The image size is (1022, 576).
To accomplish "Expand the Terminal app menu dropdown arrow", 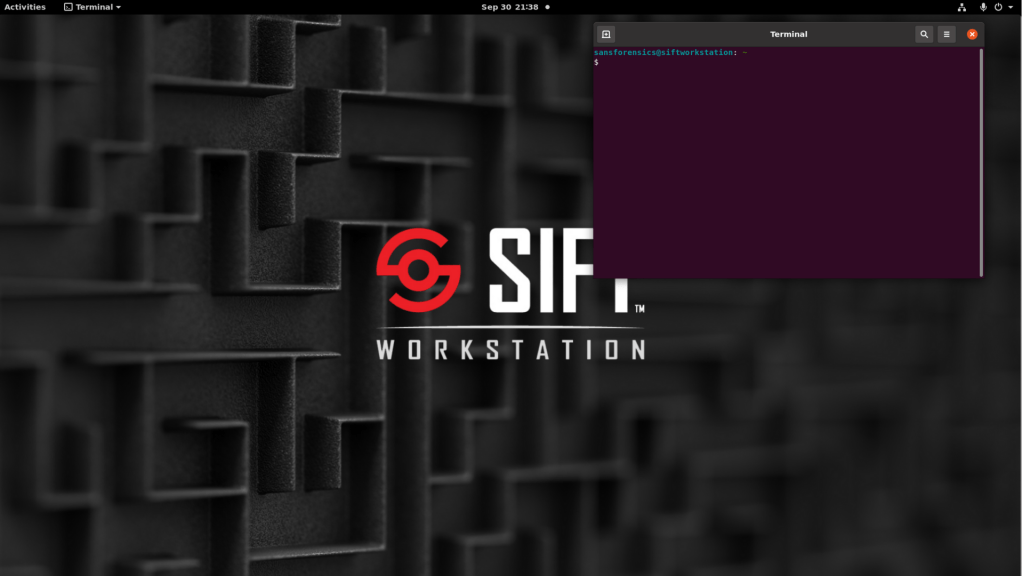I will 118,7.
